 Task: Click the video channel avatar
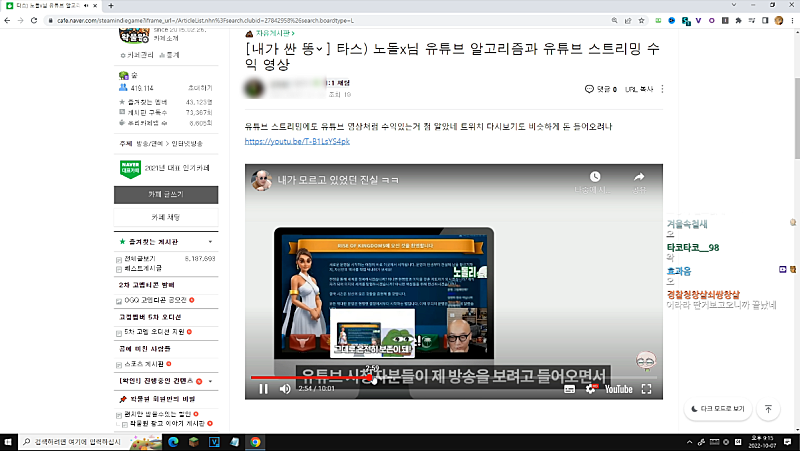tap(261, 180)
